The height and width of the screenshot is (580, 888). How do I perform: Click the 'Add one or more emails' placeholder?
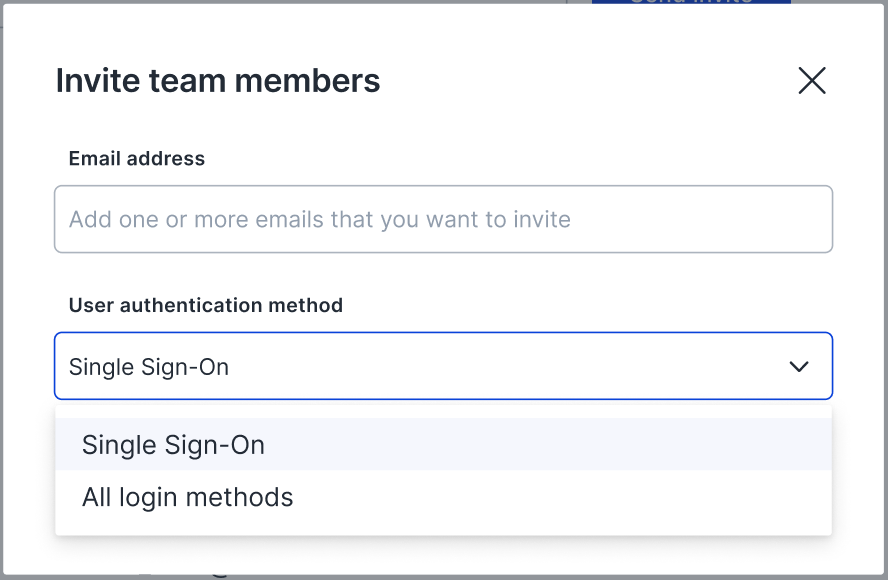(x=320, y=219)
